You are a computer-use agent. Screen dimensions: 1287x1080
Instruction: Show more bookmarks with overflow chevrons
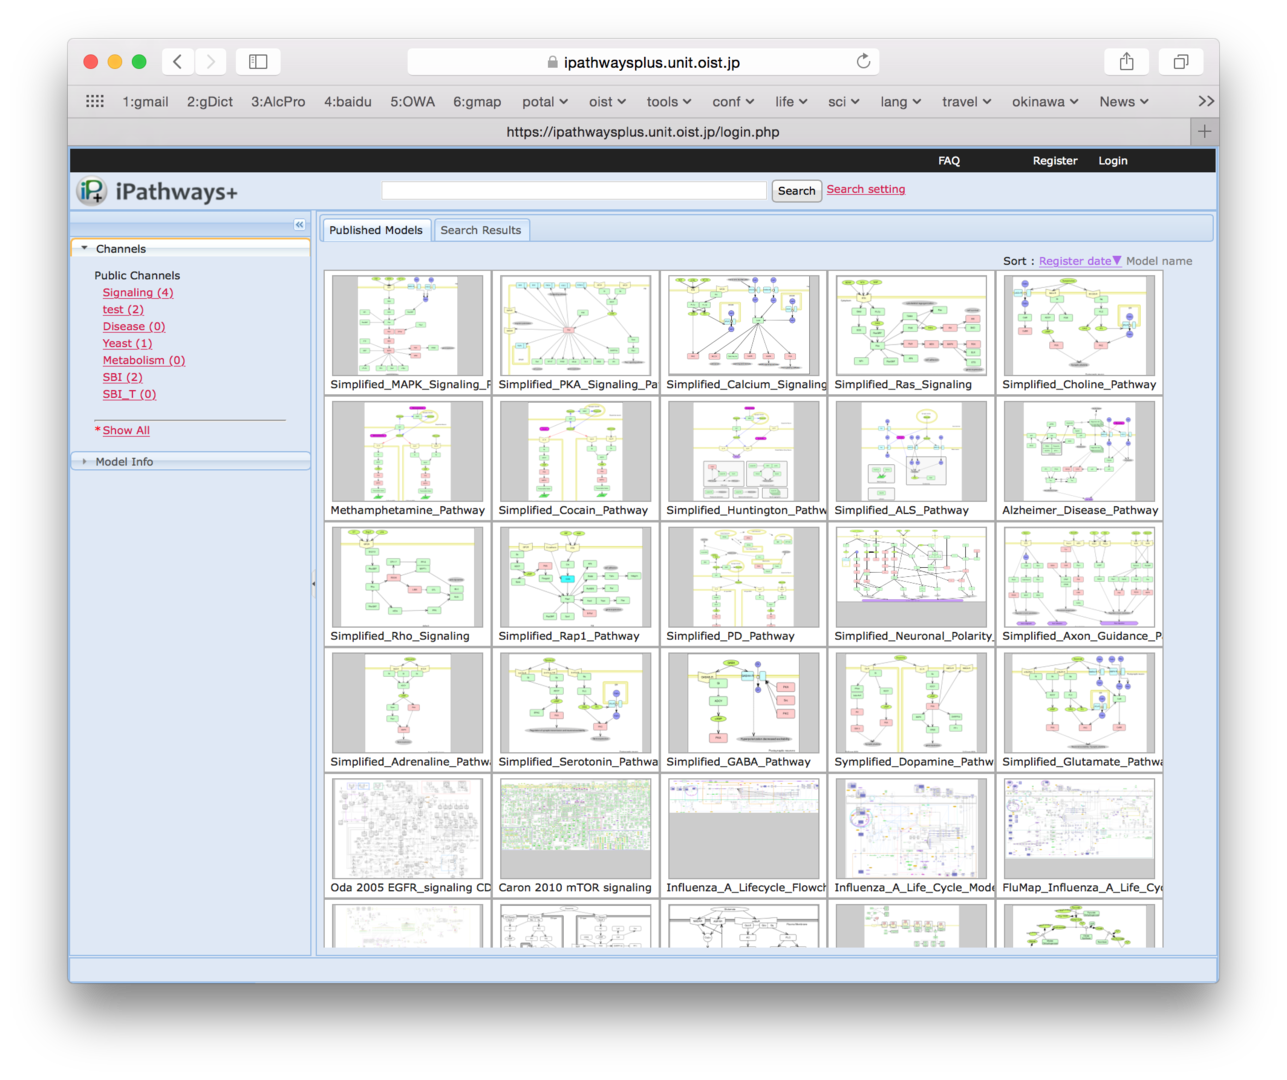click(1206, 101)
